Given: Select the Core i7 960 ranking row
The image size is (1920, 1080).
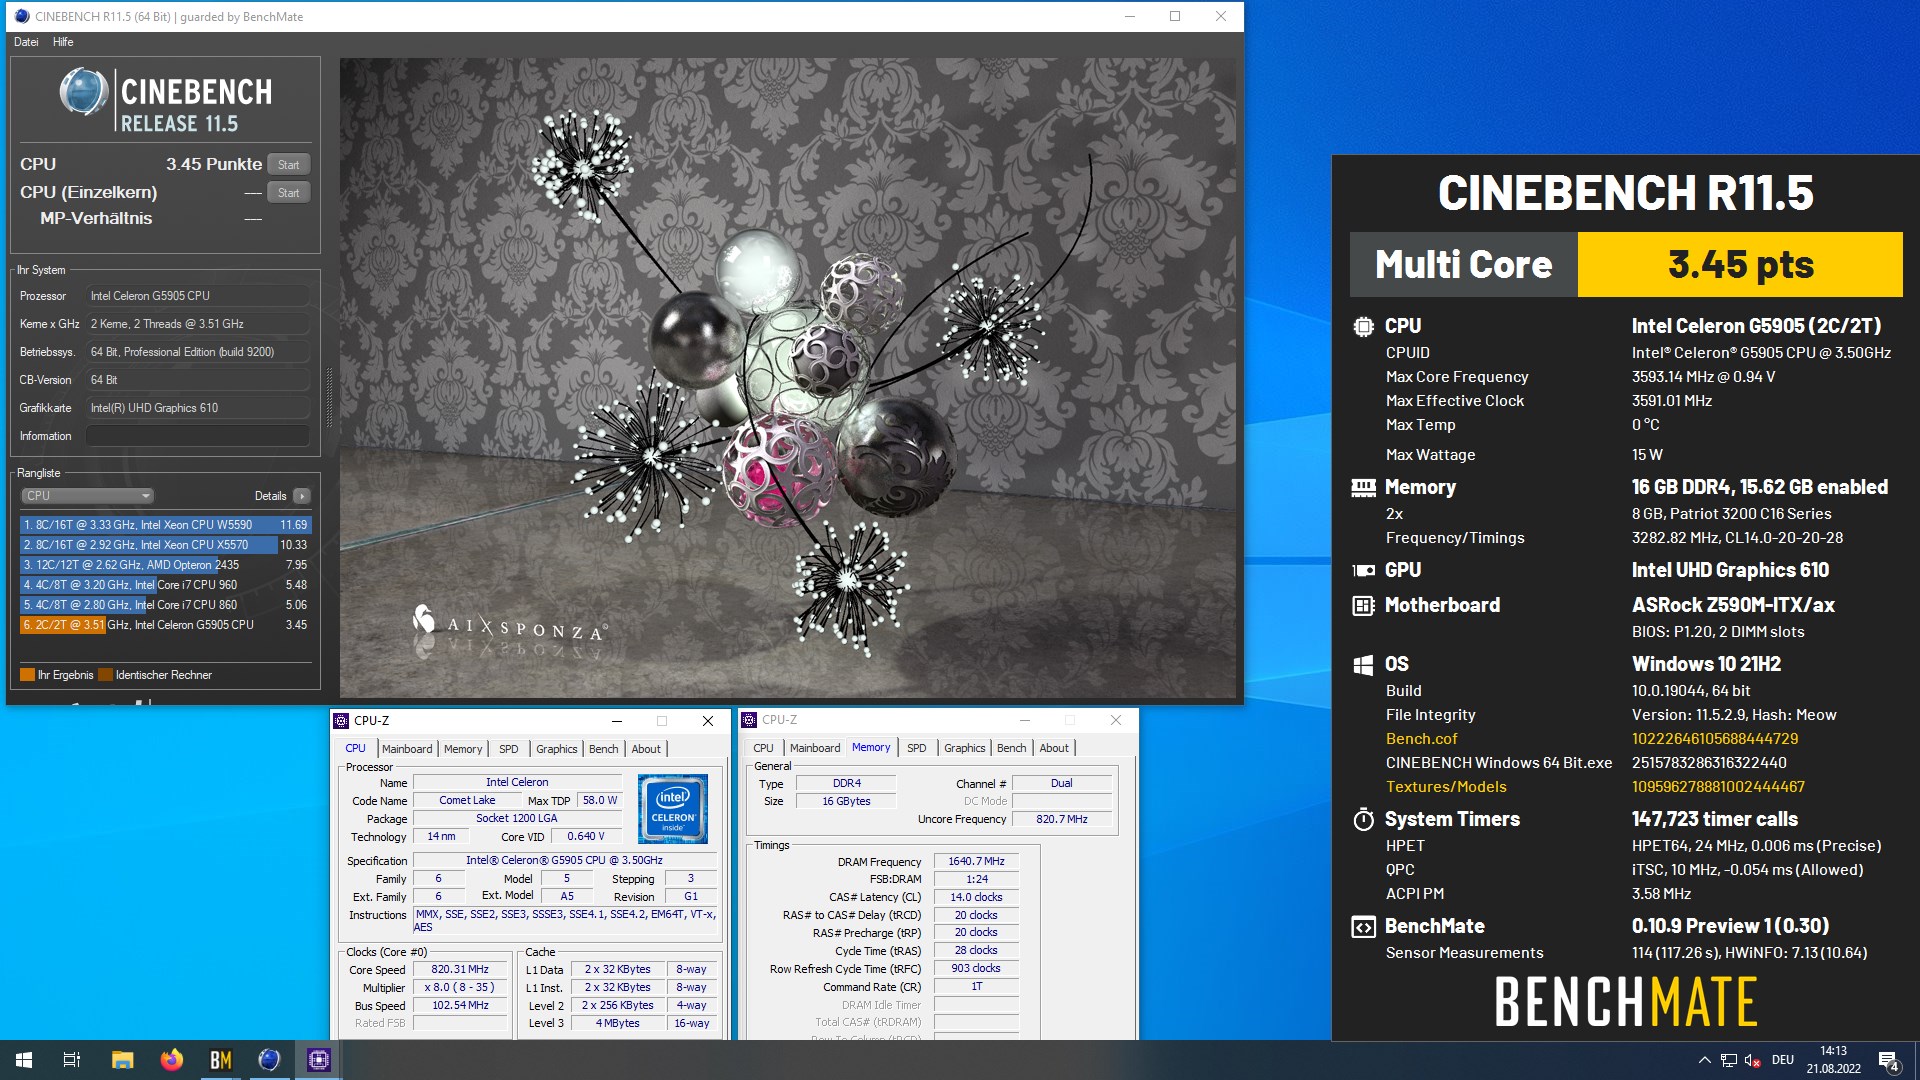Looking at the screenshot, I should coord(165,585).
